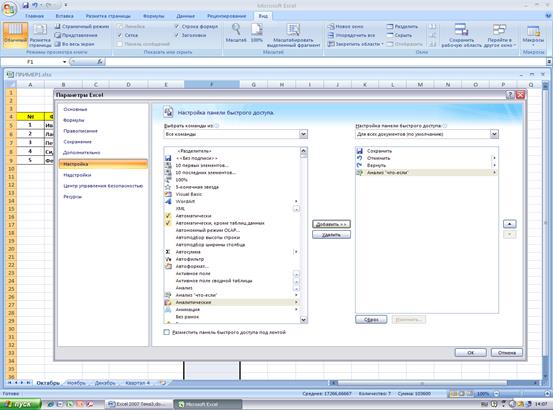Click OK in Параметры Excel dialog
553x410 pixels.
click(x=470, y=353)
